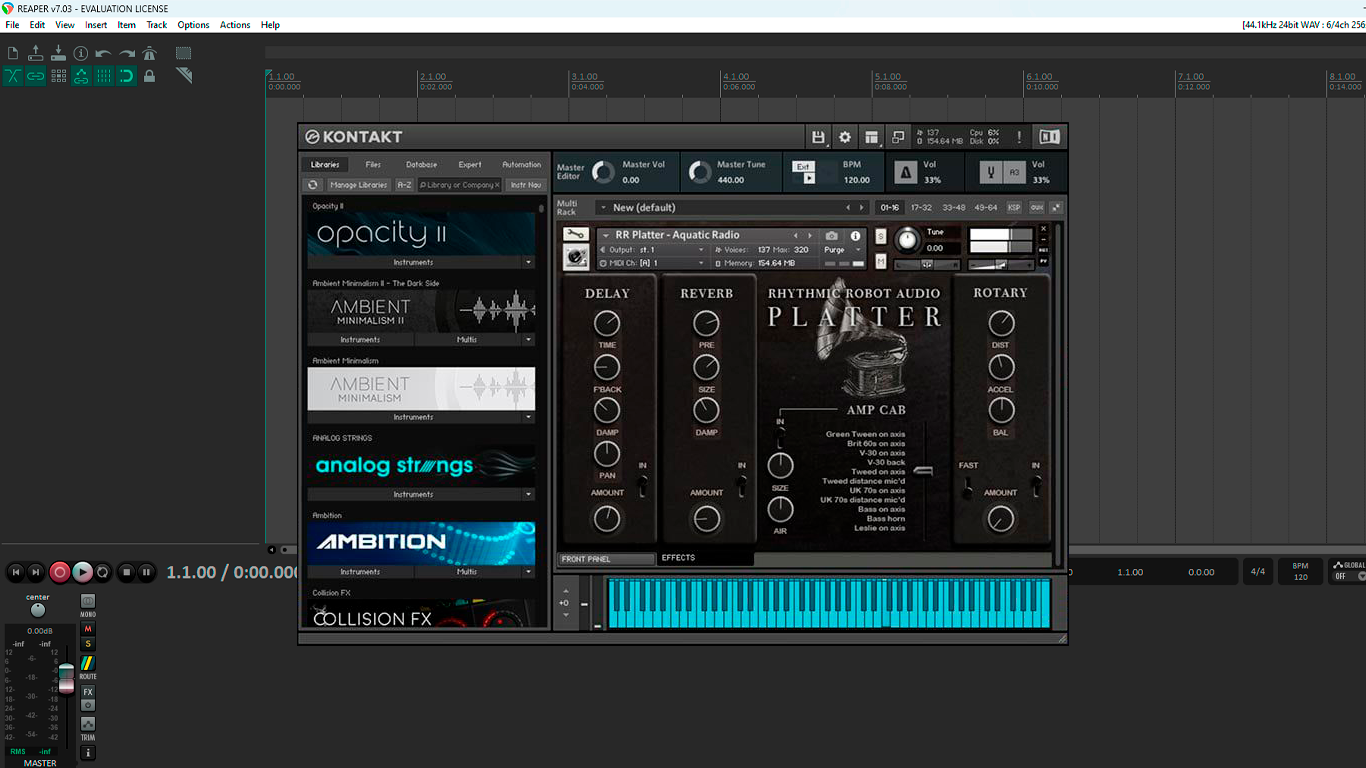Click the instrument Tune knob

tap(907, 239)
